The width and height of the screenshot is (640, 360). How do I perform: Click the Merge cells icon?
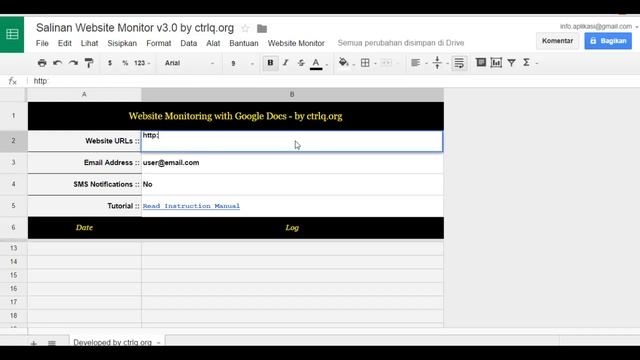coord(386,62)
